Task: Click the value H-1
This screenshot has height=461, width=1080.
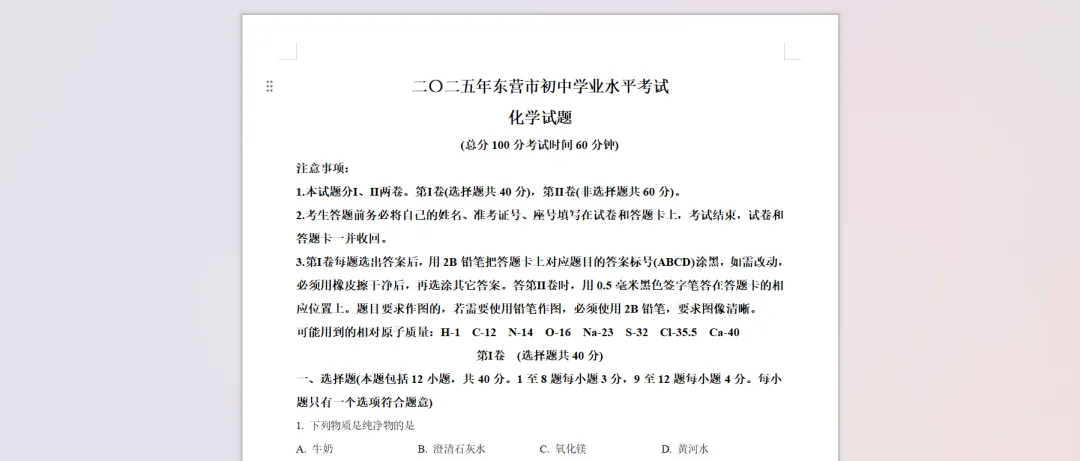Action: pos(450,332)
